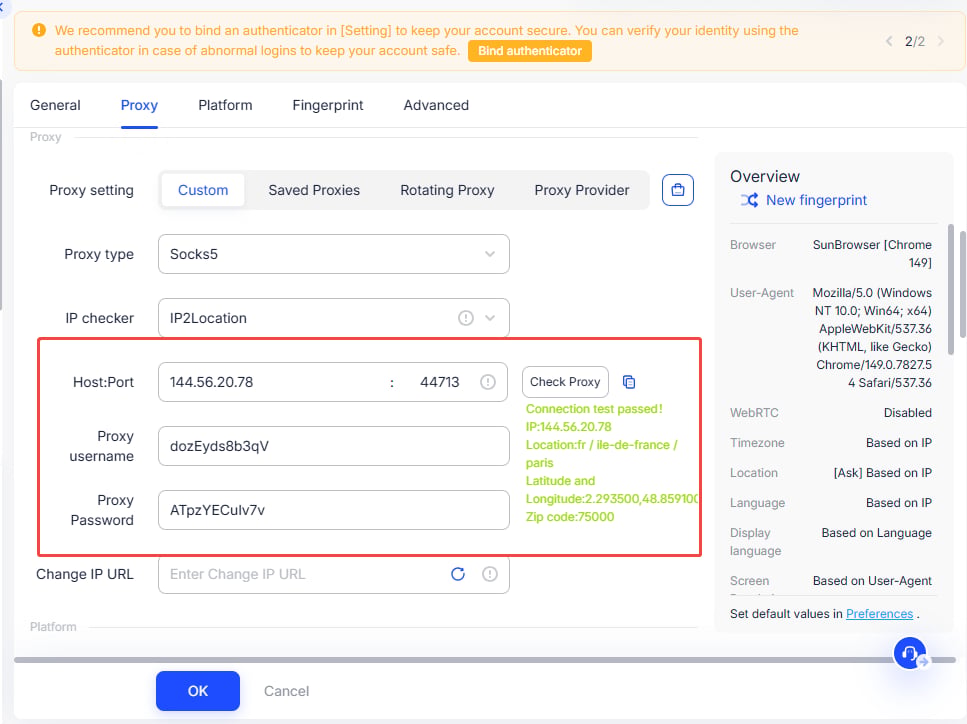
Task: Choose the Proxy Provider setting
Action: 582,190
